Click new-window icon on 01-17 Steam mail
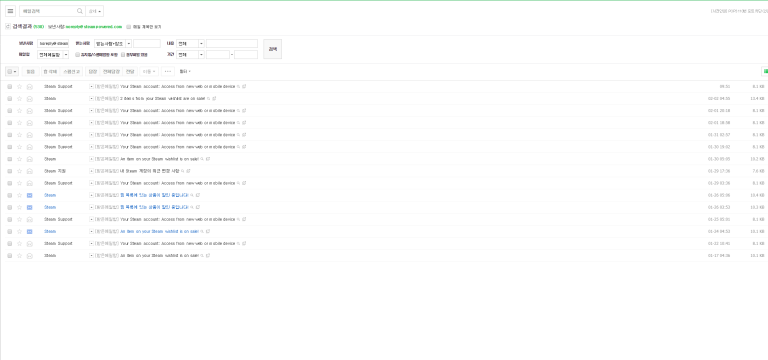This screenshot has height=360, width=768. point(208,256)
